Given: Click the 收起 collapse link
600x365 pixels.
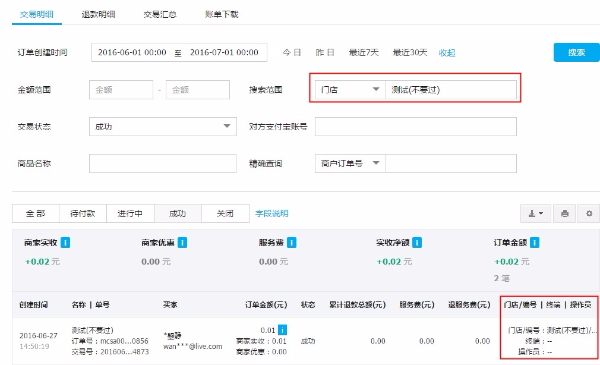Looking at the screenshot, I should 447,53.
